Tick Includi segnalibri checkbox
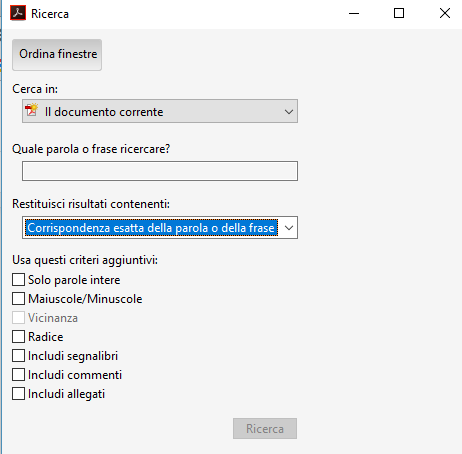This screenshot has width=462, height=454. [x=18, y=356]
